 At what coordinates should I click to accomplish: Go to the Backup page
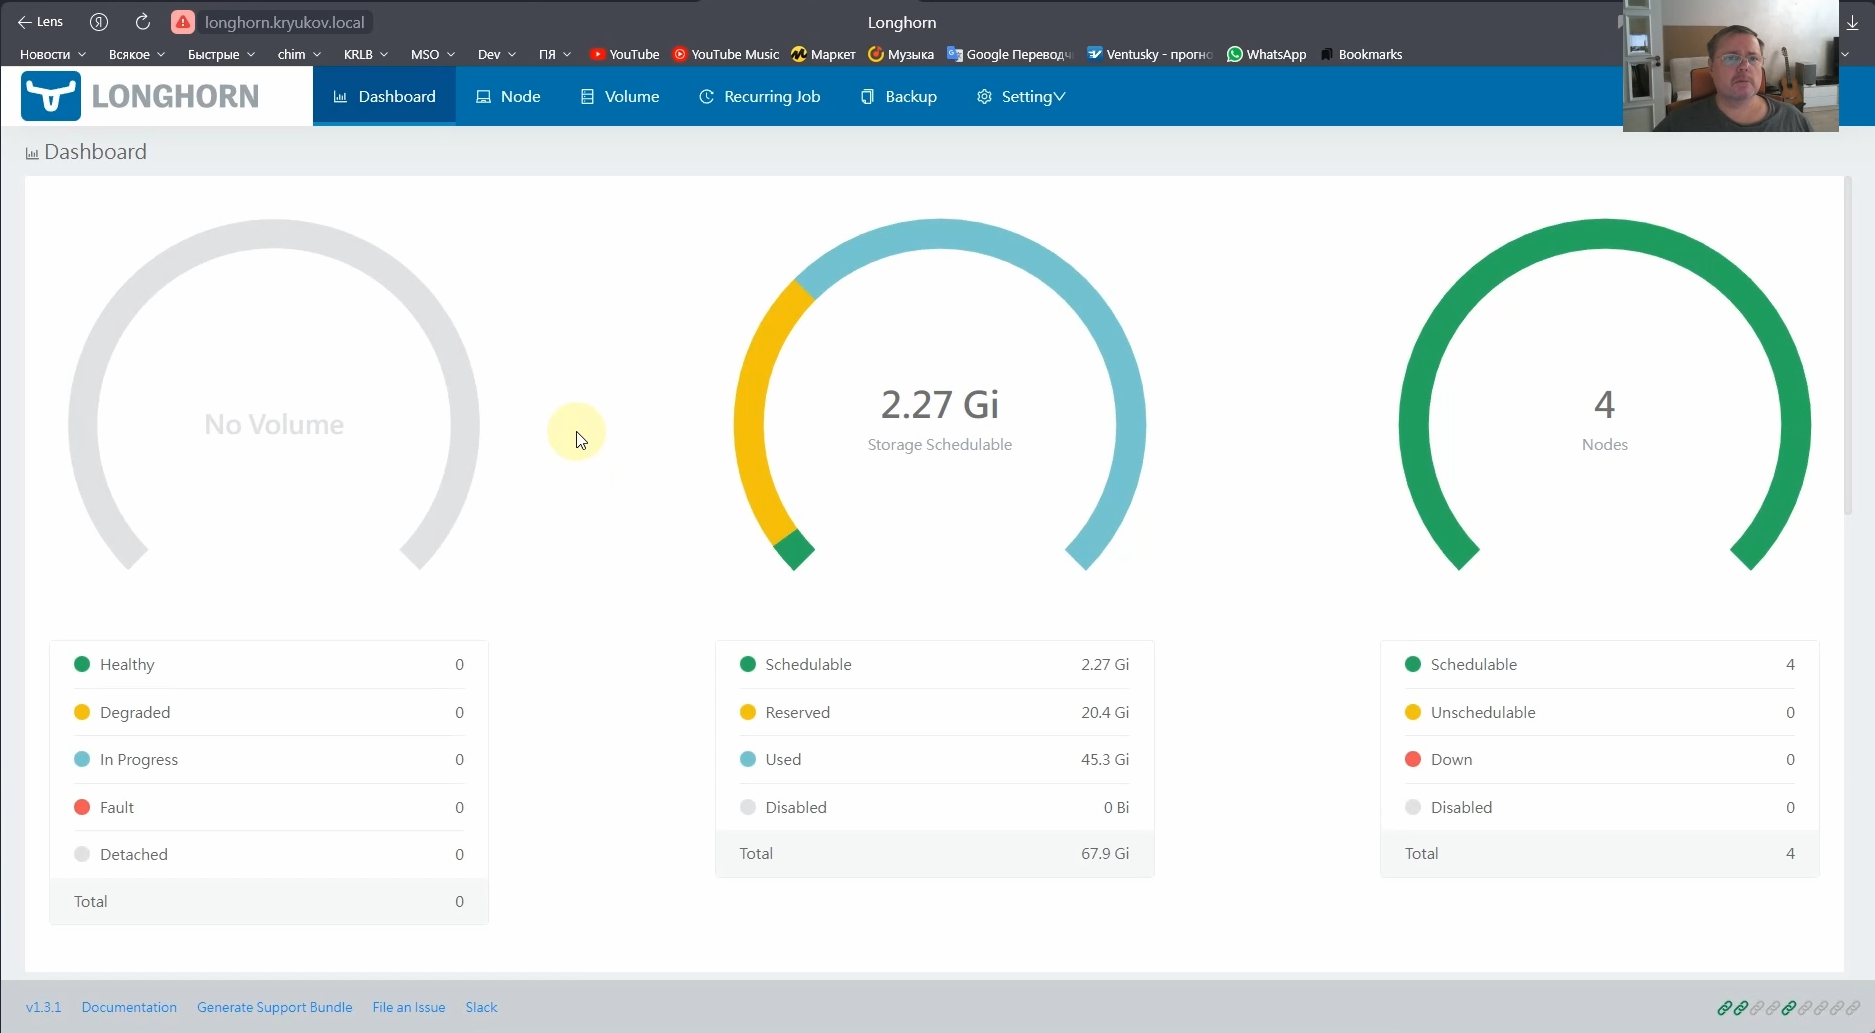coord(899,96)
